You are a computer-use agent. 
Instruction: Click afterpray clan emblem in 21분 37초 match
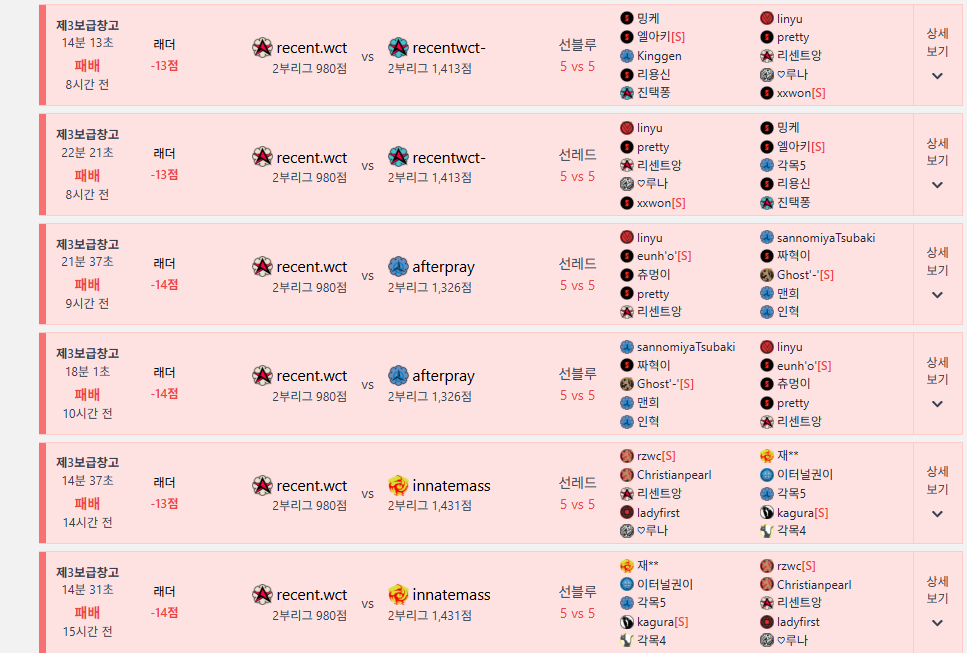[398, 266]
